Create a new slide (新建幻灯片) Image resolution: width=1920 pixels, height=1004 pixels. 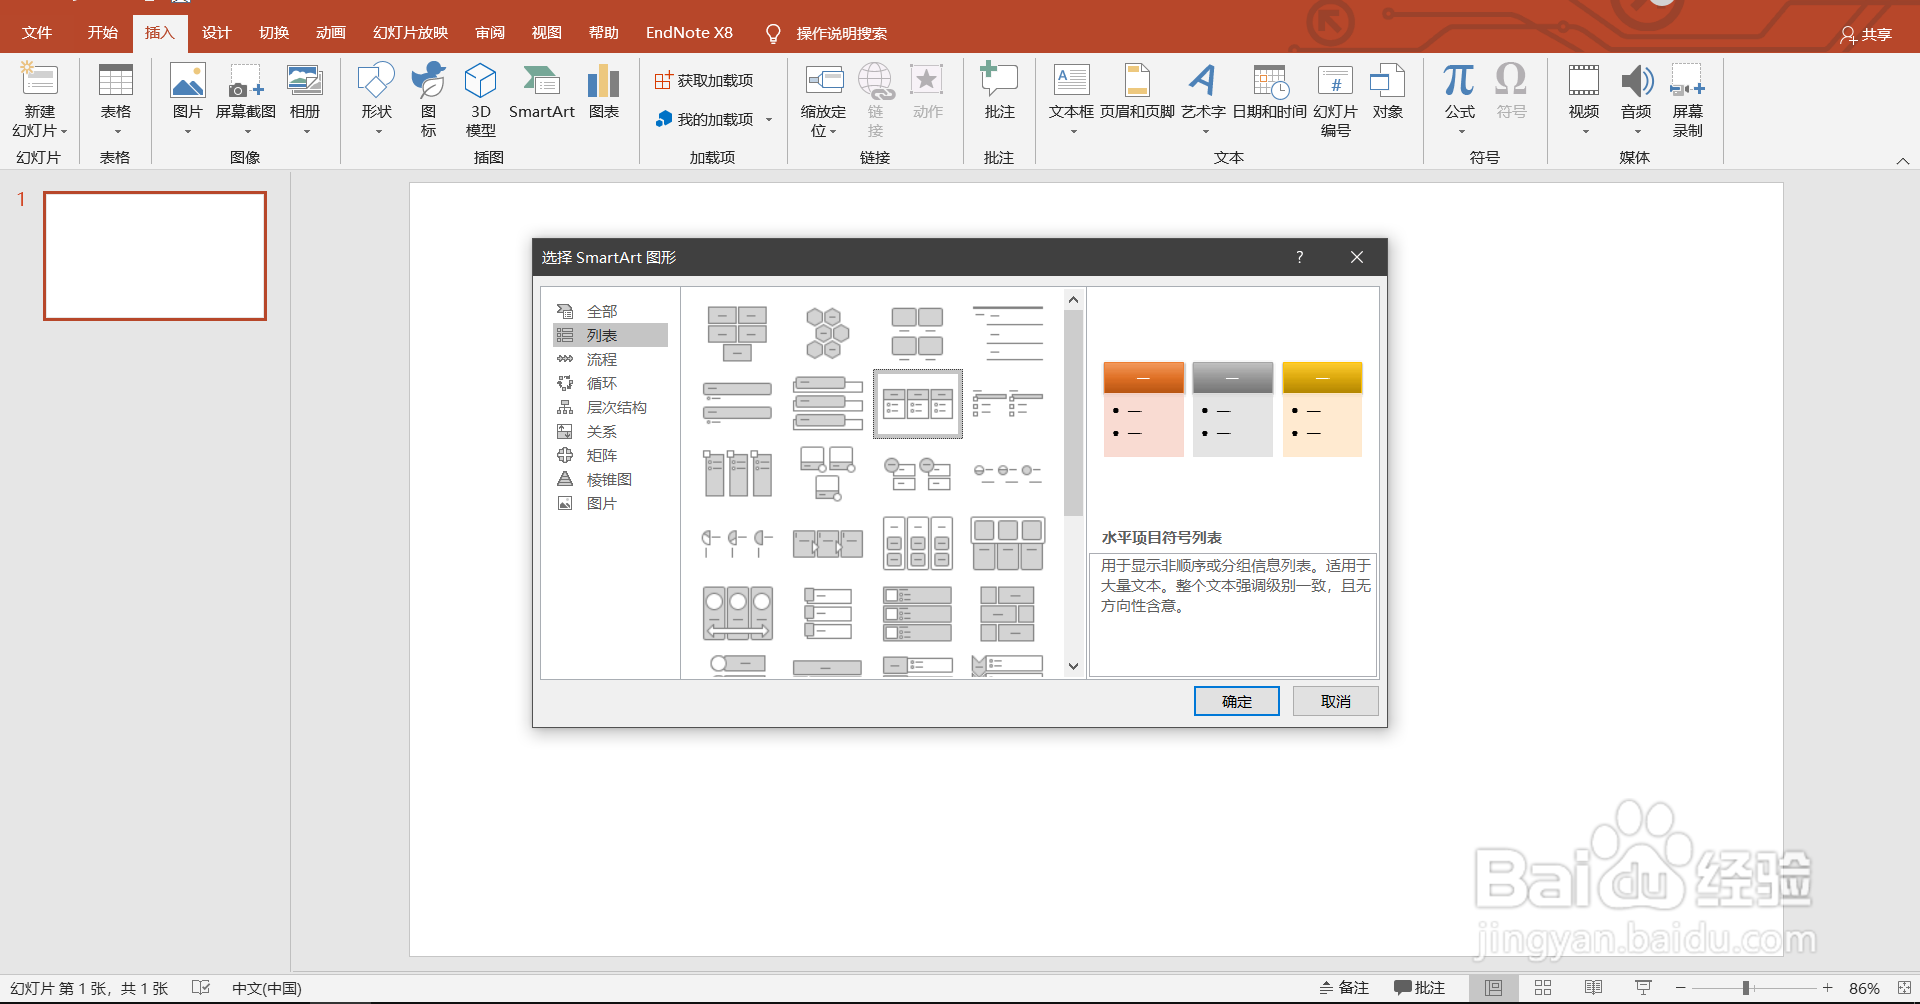(x=40, y=99)
